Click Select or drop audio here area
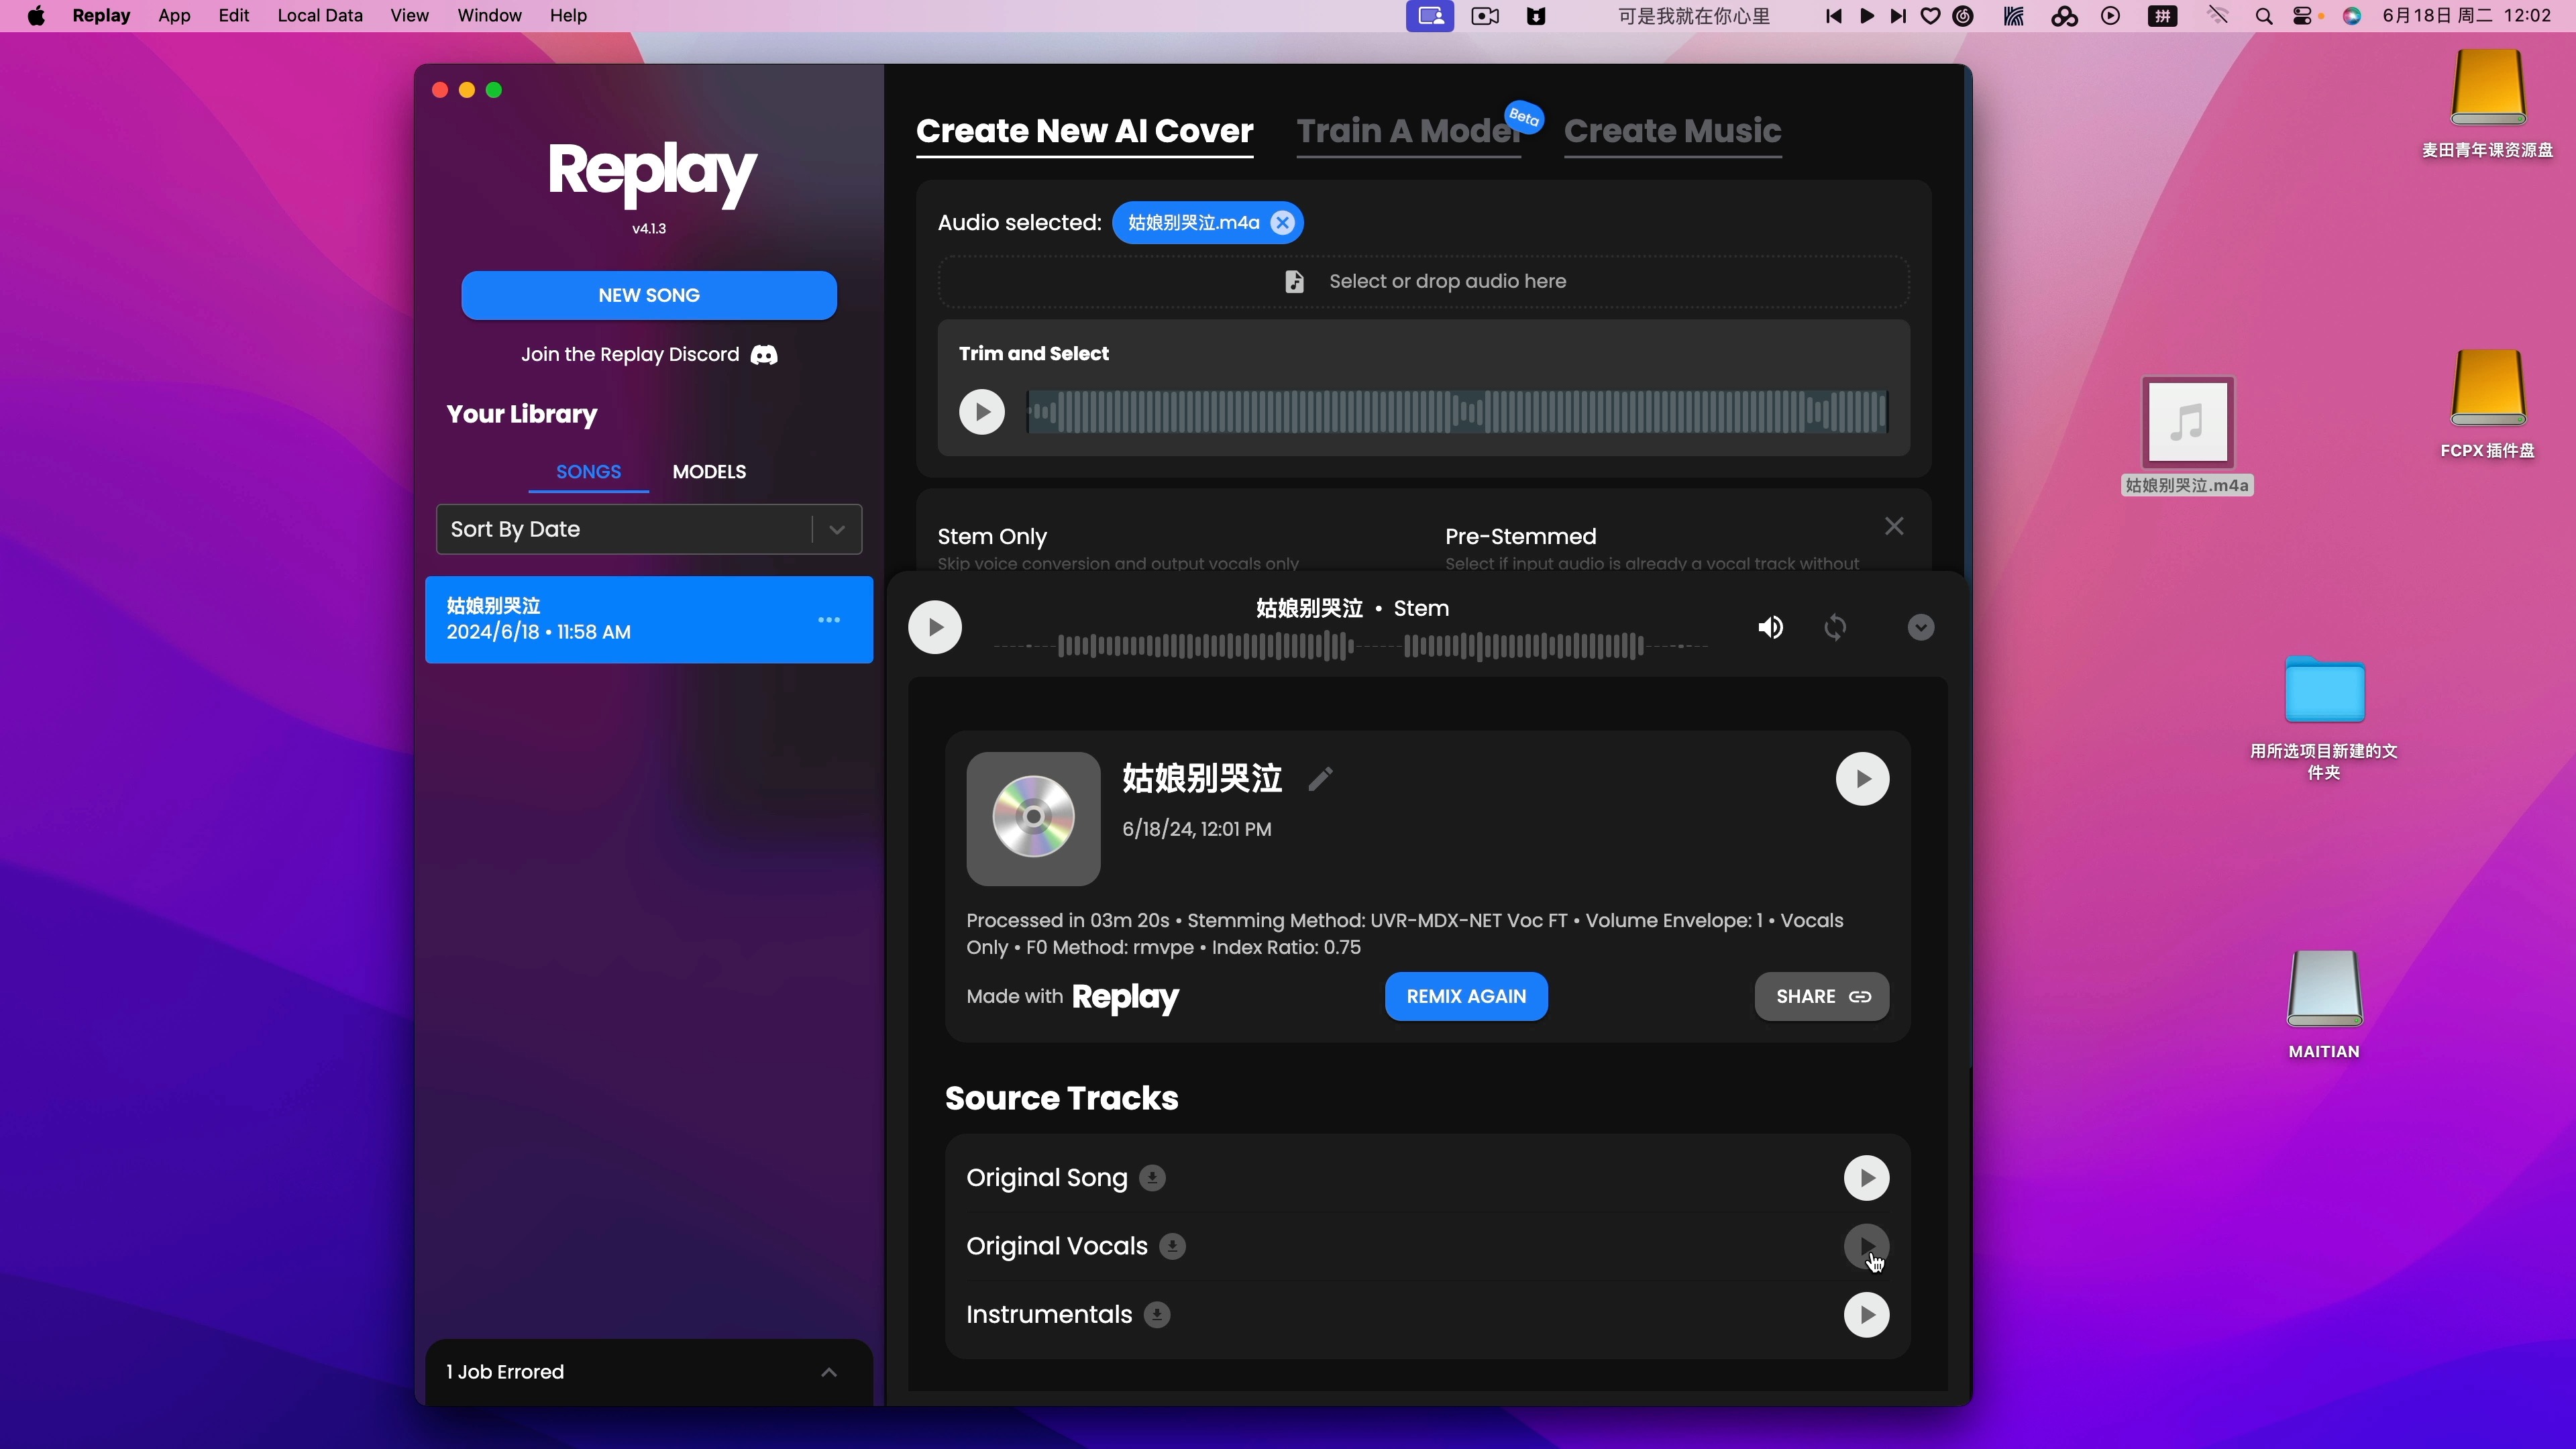The height and width of the screenshot is (1449, 2576). [1424, 282]
